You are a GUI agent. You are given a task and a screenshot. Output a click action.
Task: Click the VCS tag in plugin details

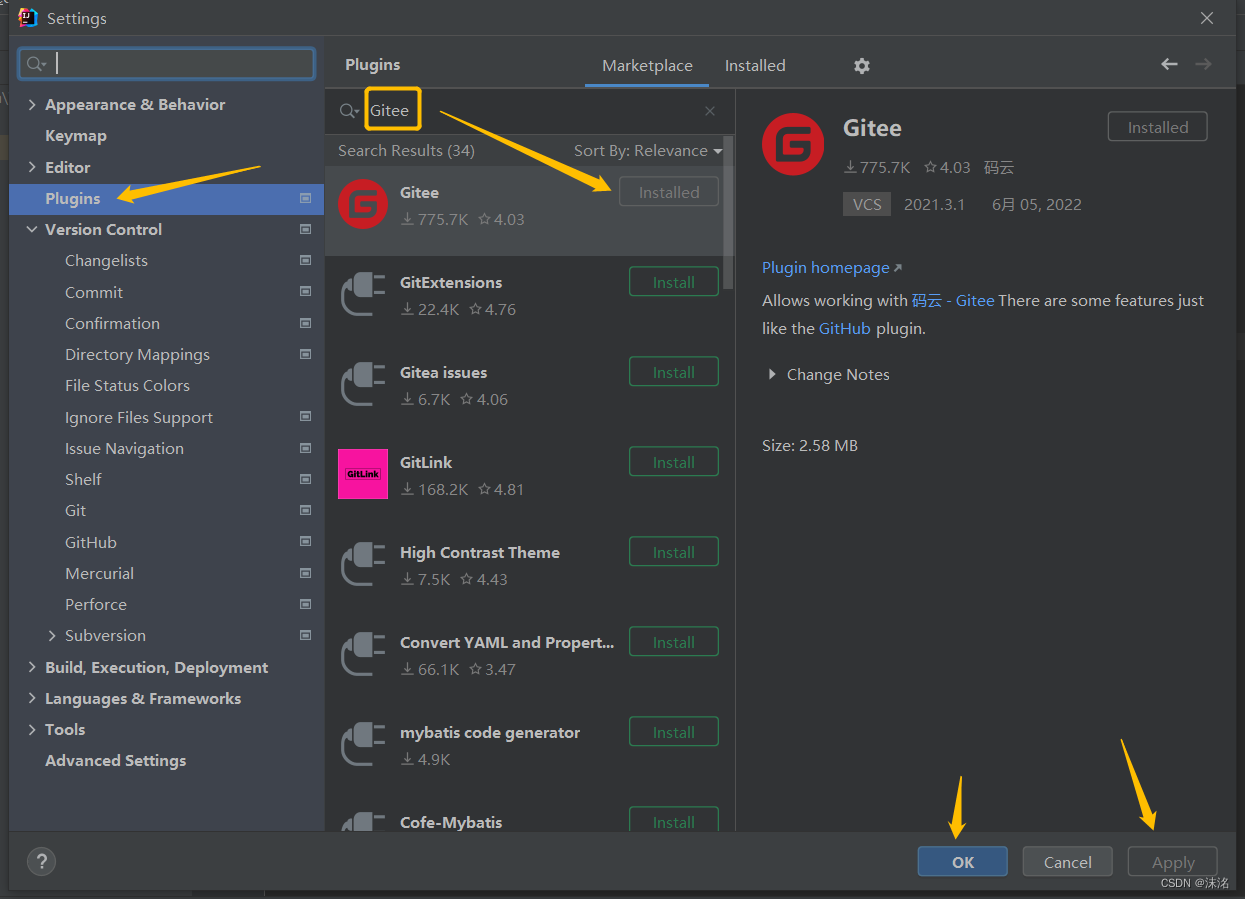point(867,204)
